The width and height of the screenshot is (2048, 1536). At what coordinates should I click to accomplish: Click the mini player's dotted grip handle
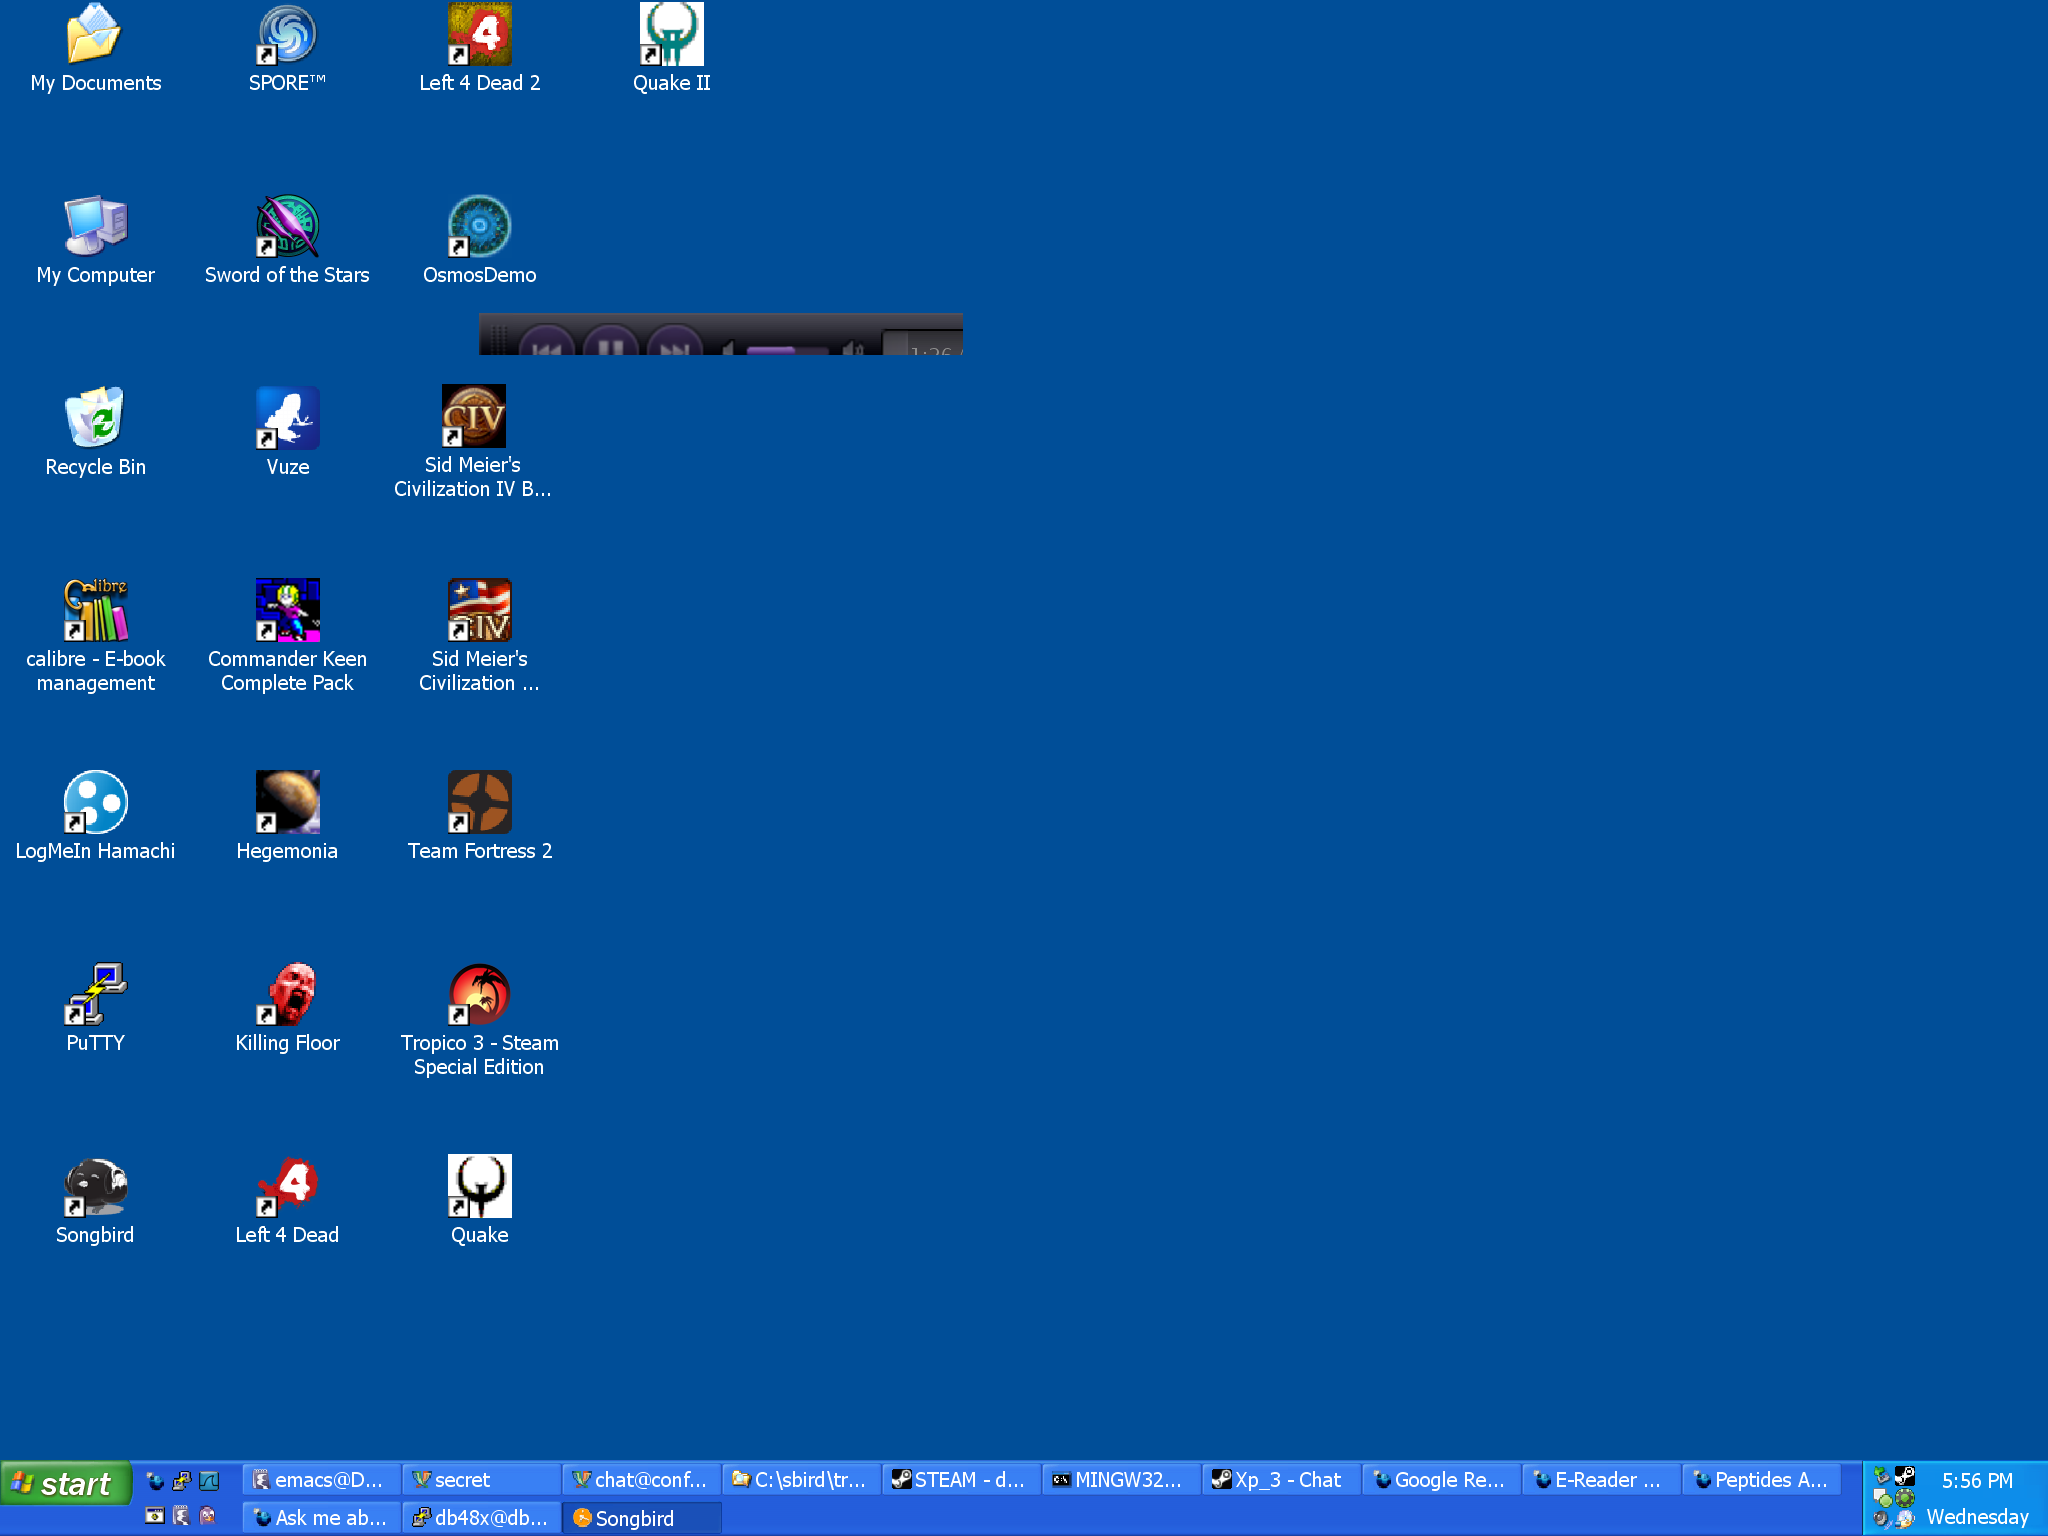pyautogui.click(x=499, y=339)
